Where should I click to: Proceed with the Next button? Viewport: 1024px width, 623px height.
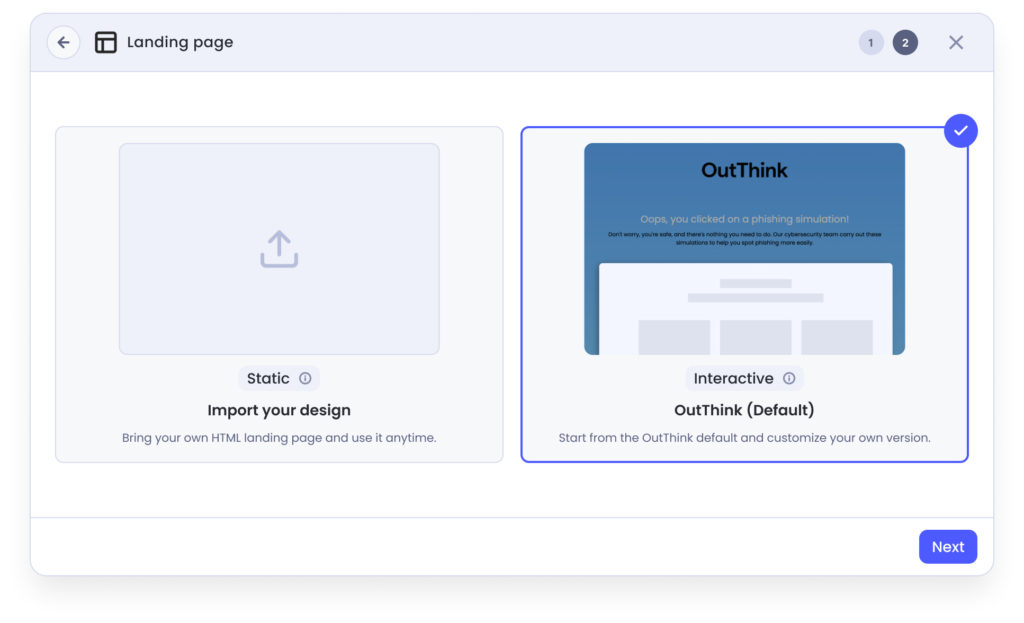click(x=948, y=547)
